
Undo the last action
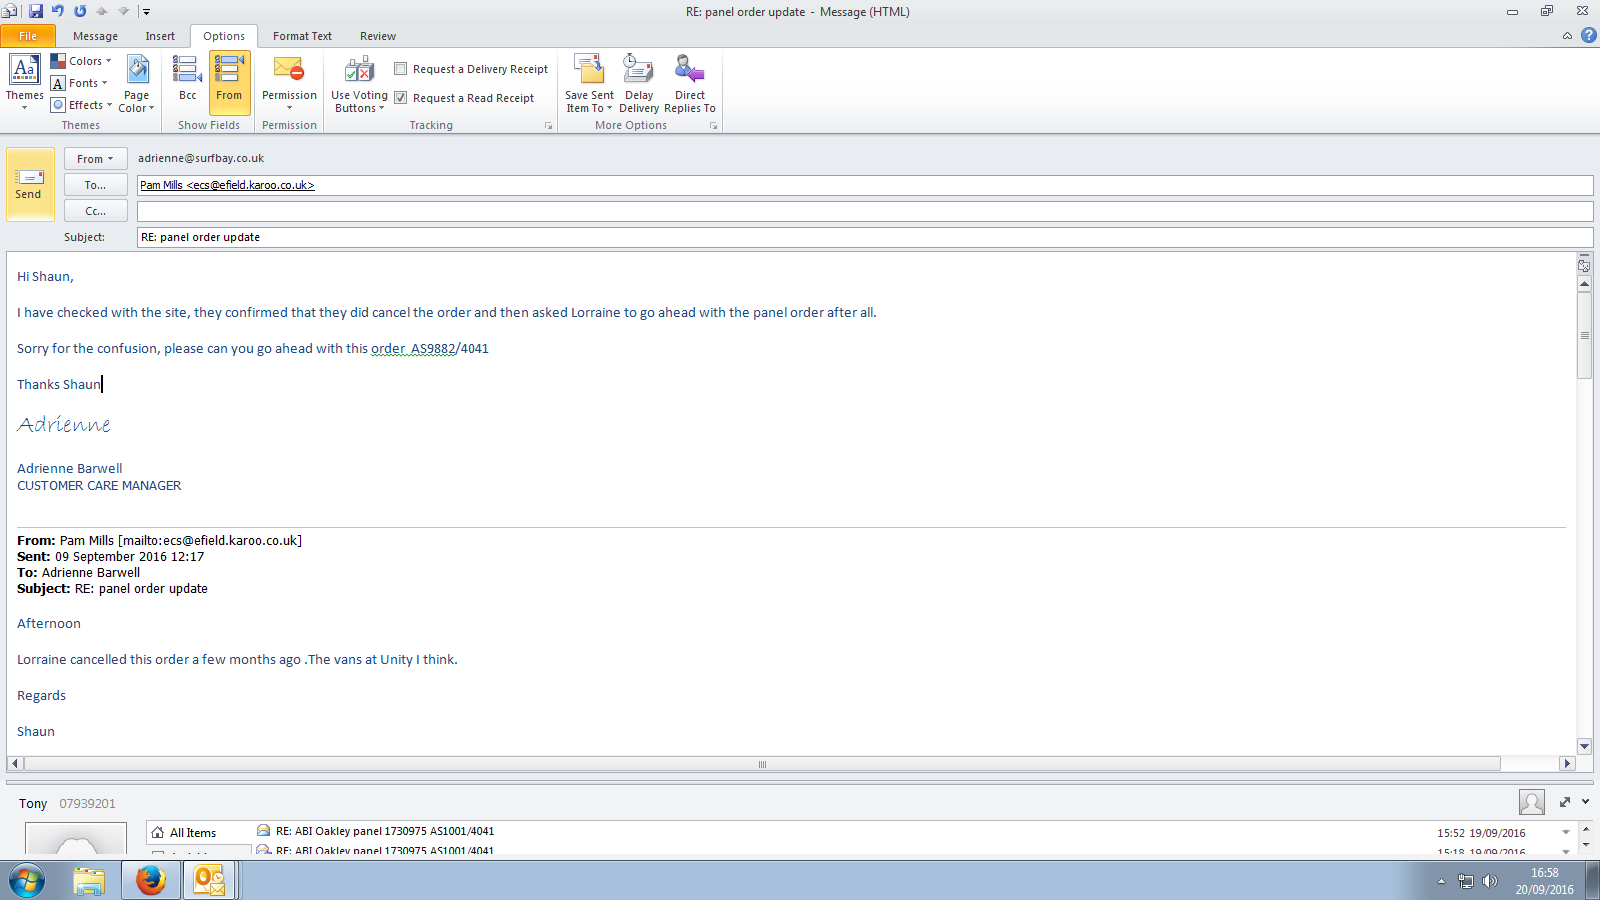click(x=58, y=11)
